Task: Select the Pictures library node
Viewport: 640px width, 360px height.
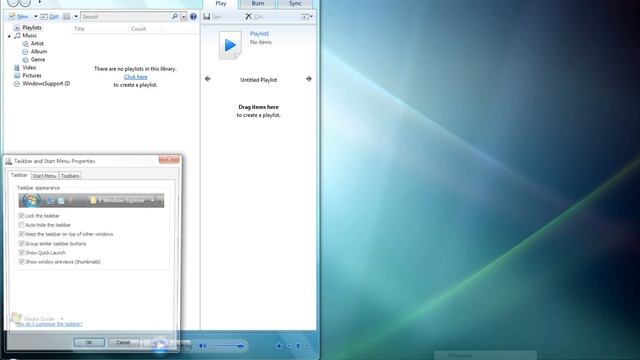Action: click(32, 76)
